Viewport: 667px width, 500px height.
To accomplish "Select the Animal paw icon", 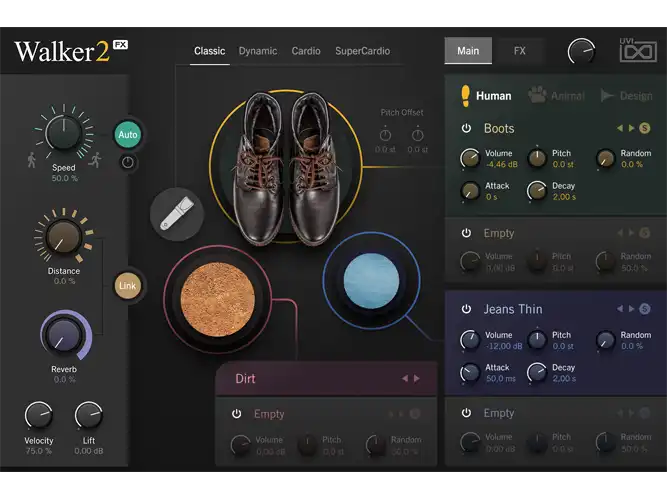I will (538, 95).
